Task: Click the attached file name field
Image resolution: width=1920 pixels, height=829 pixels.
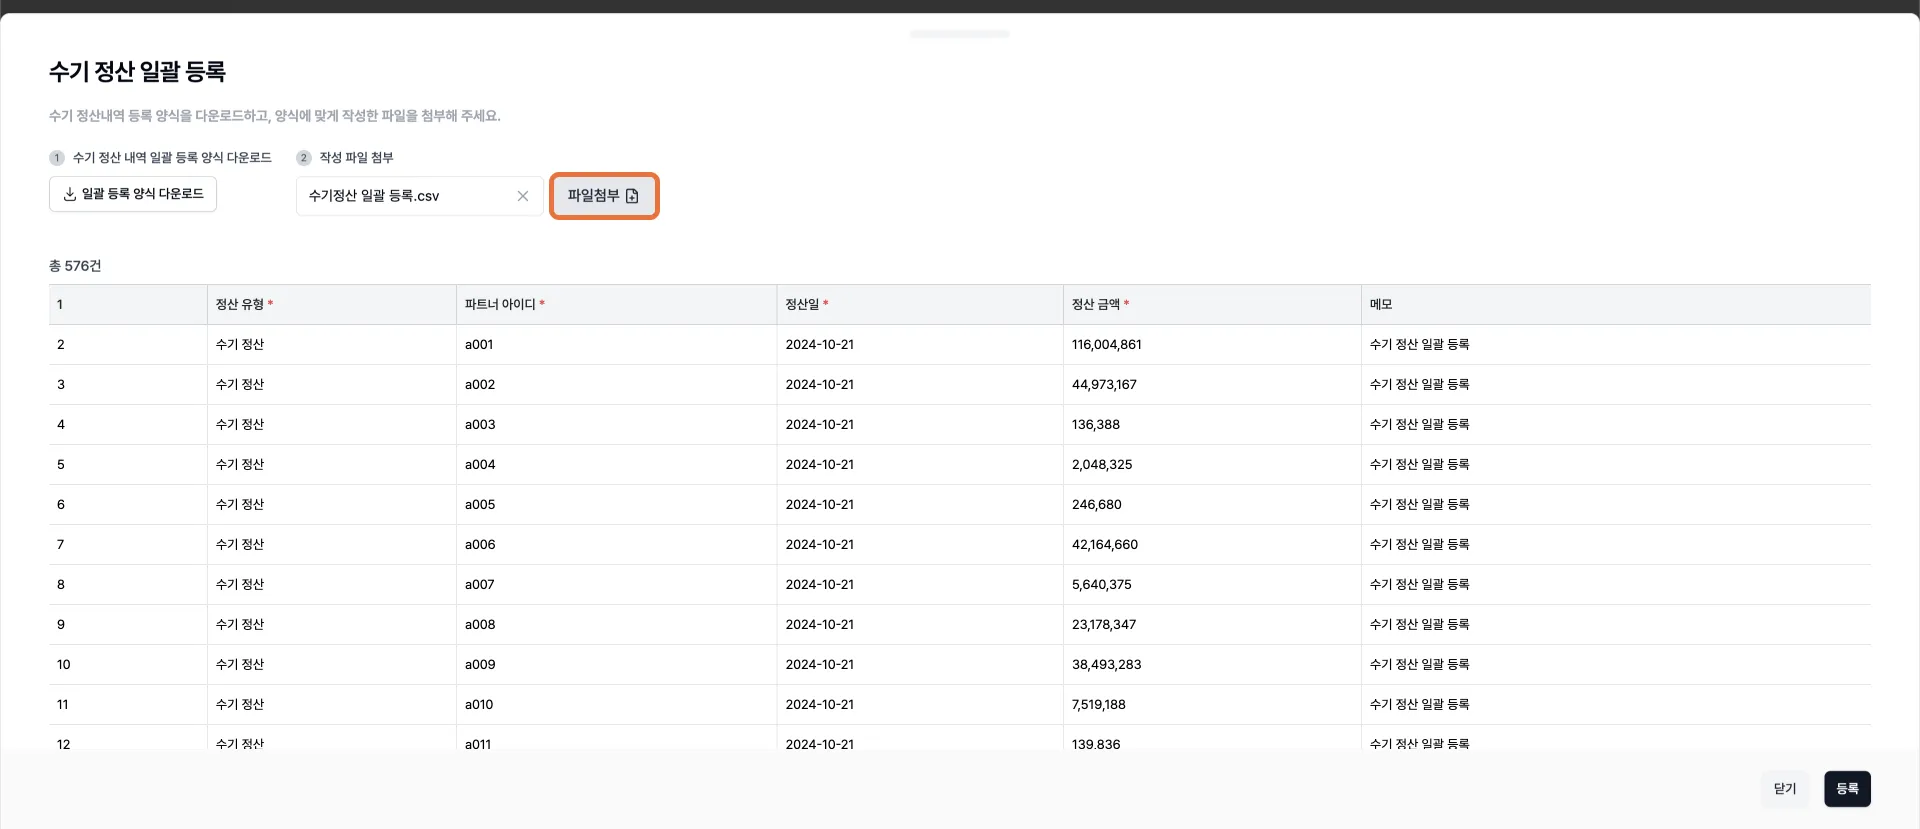Action: [x=405, y=196]
